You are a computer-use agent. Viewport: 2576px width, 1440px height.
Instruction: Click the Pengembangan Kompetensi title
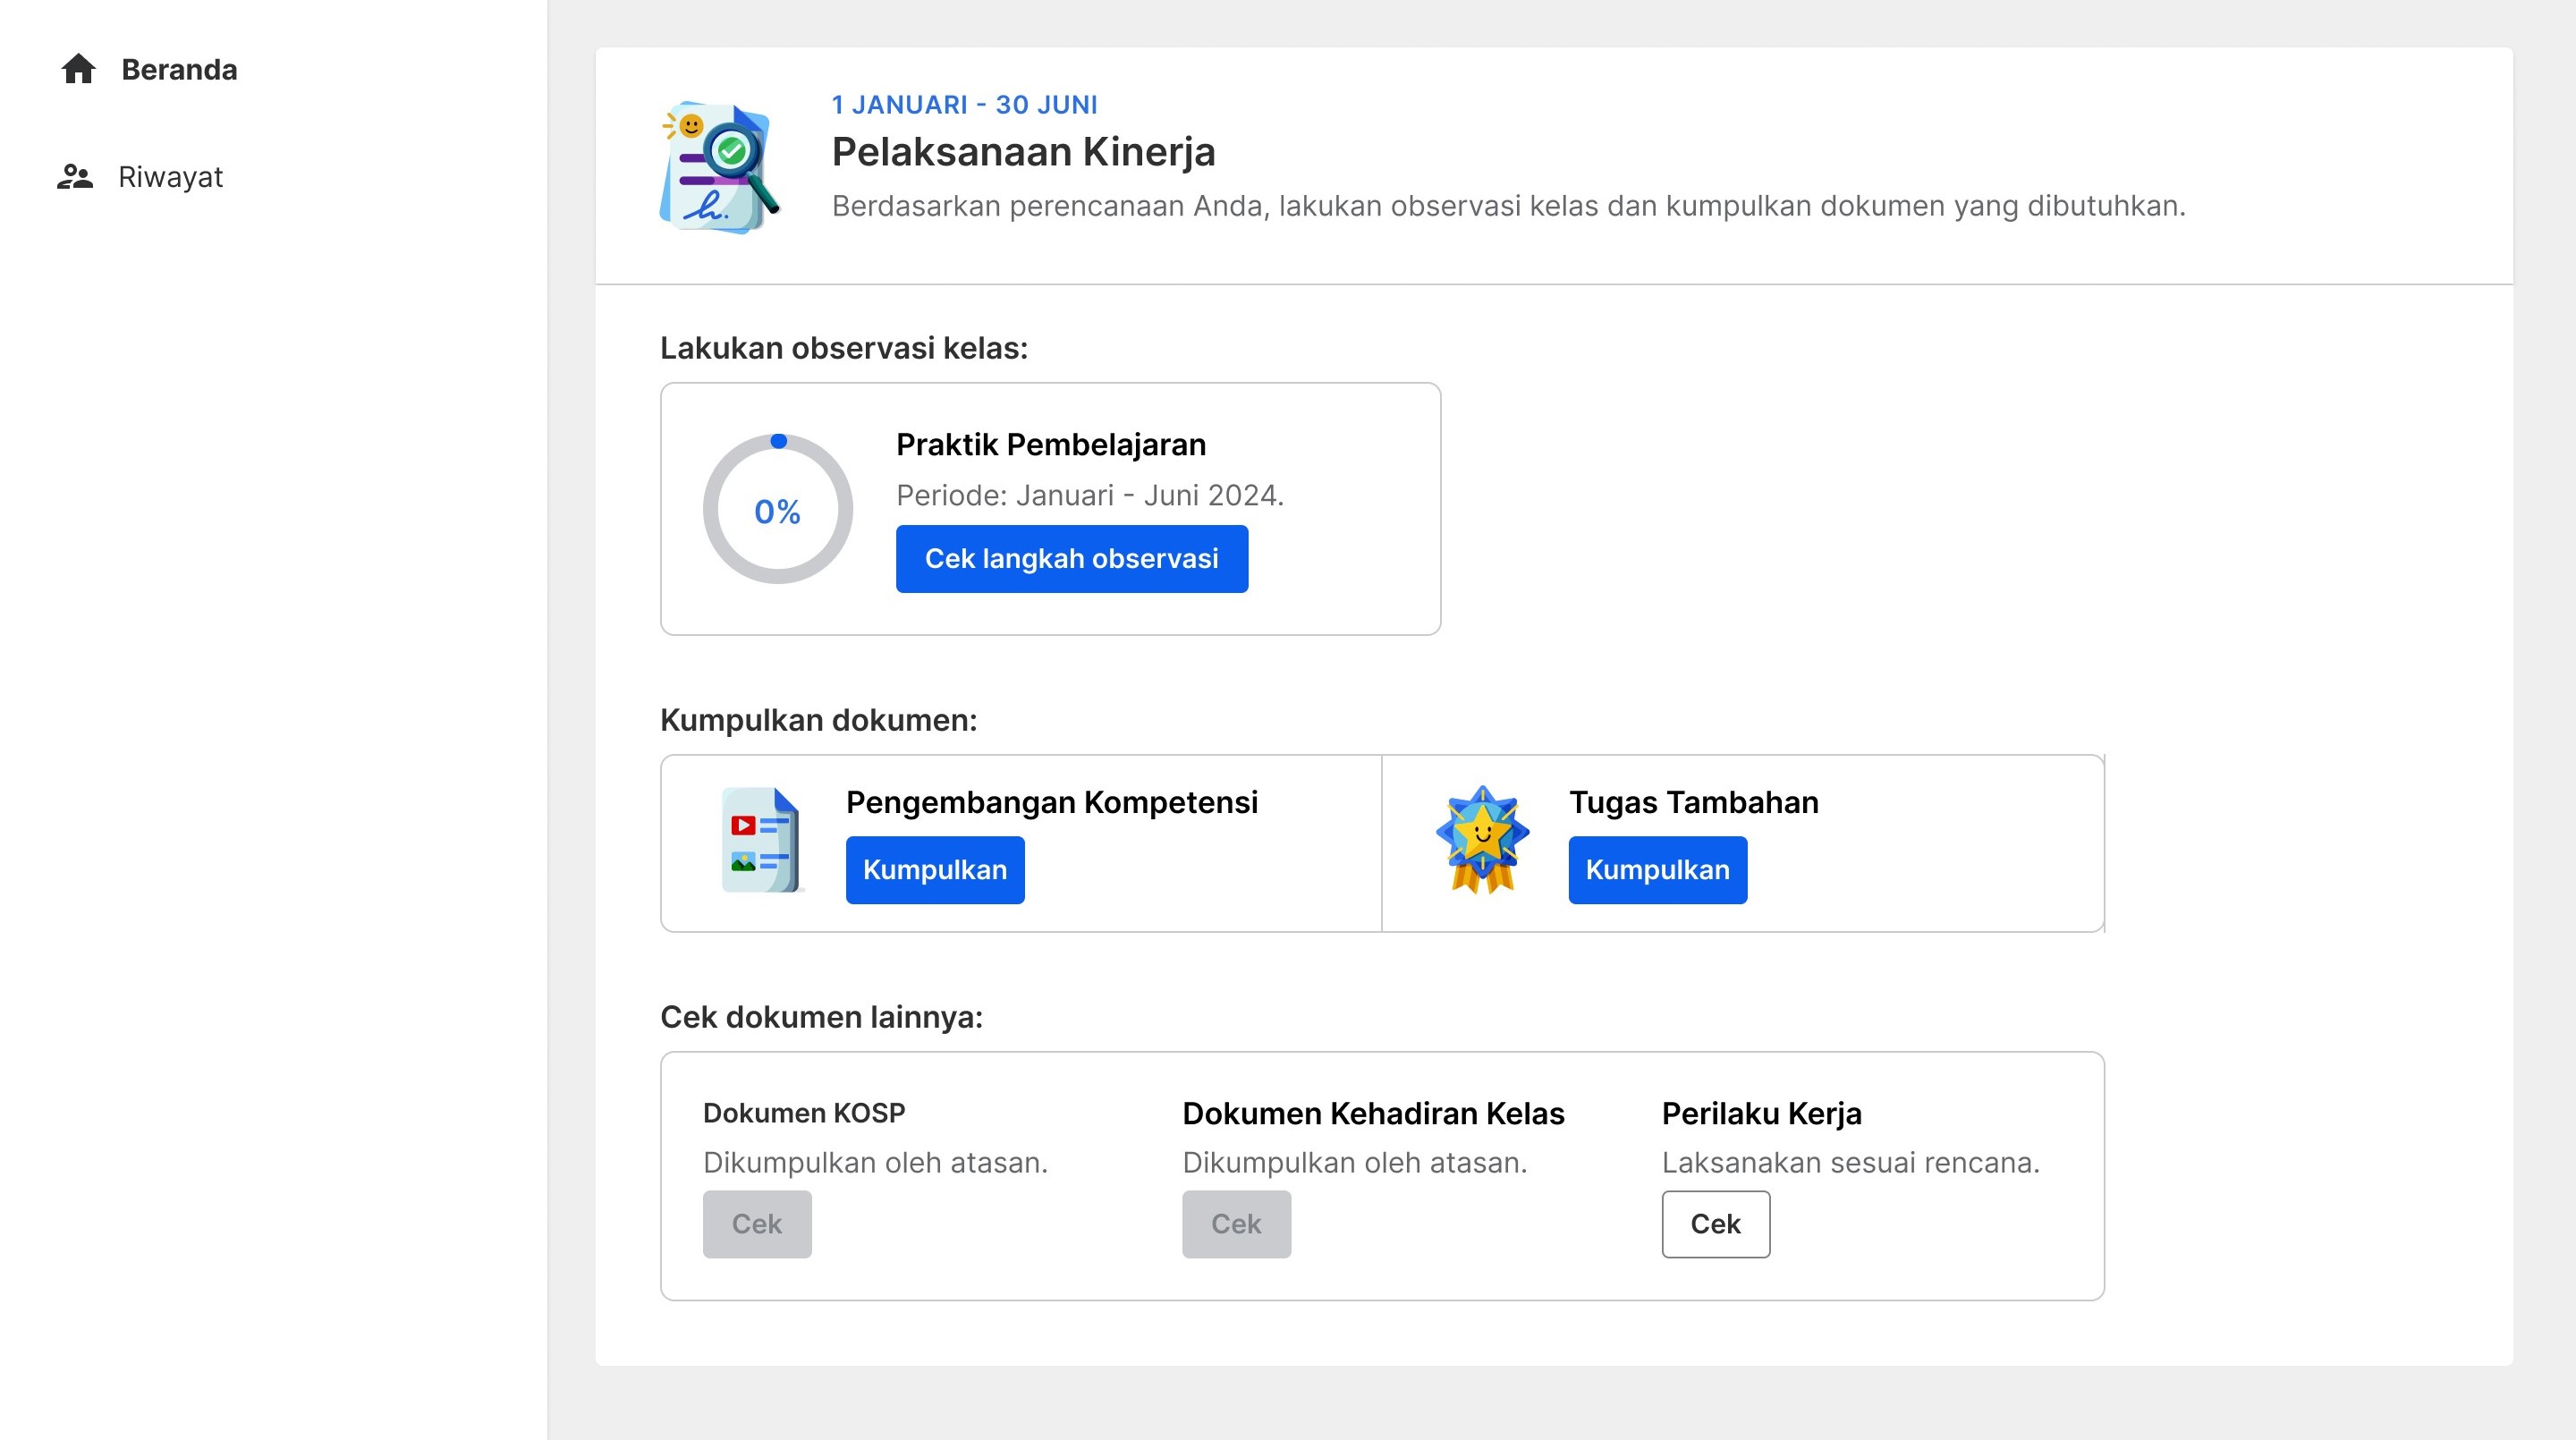[1052, 803]
